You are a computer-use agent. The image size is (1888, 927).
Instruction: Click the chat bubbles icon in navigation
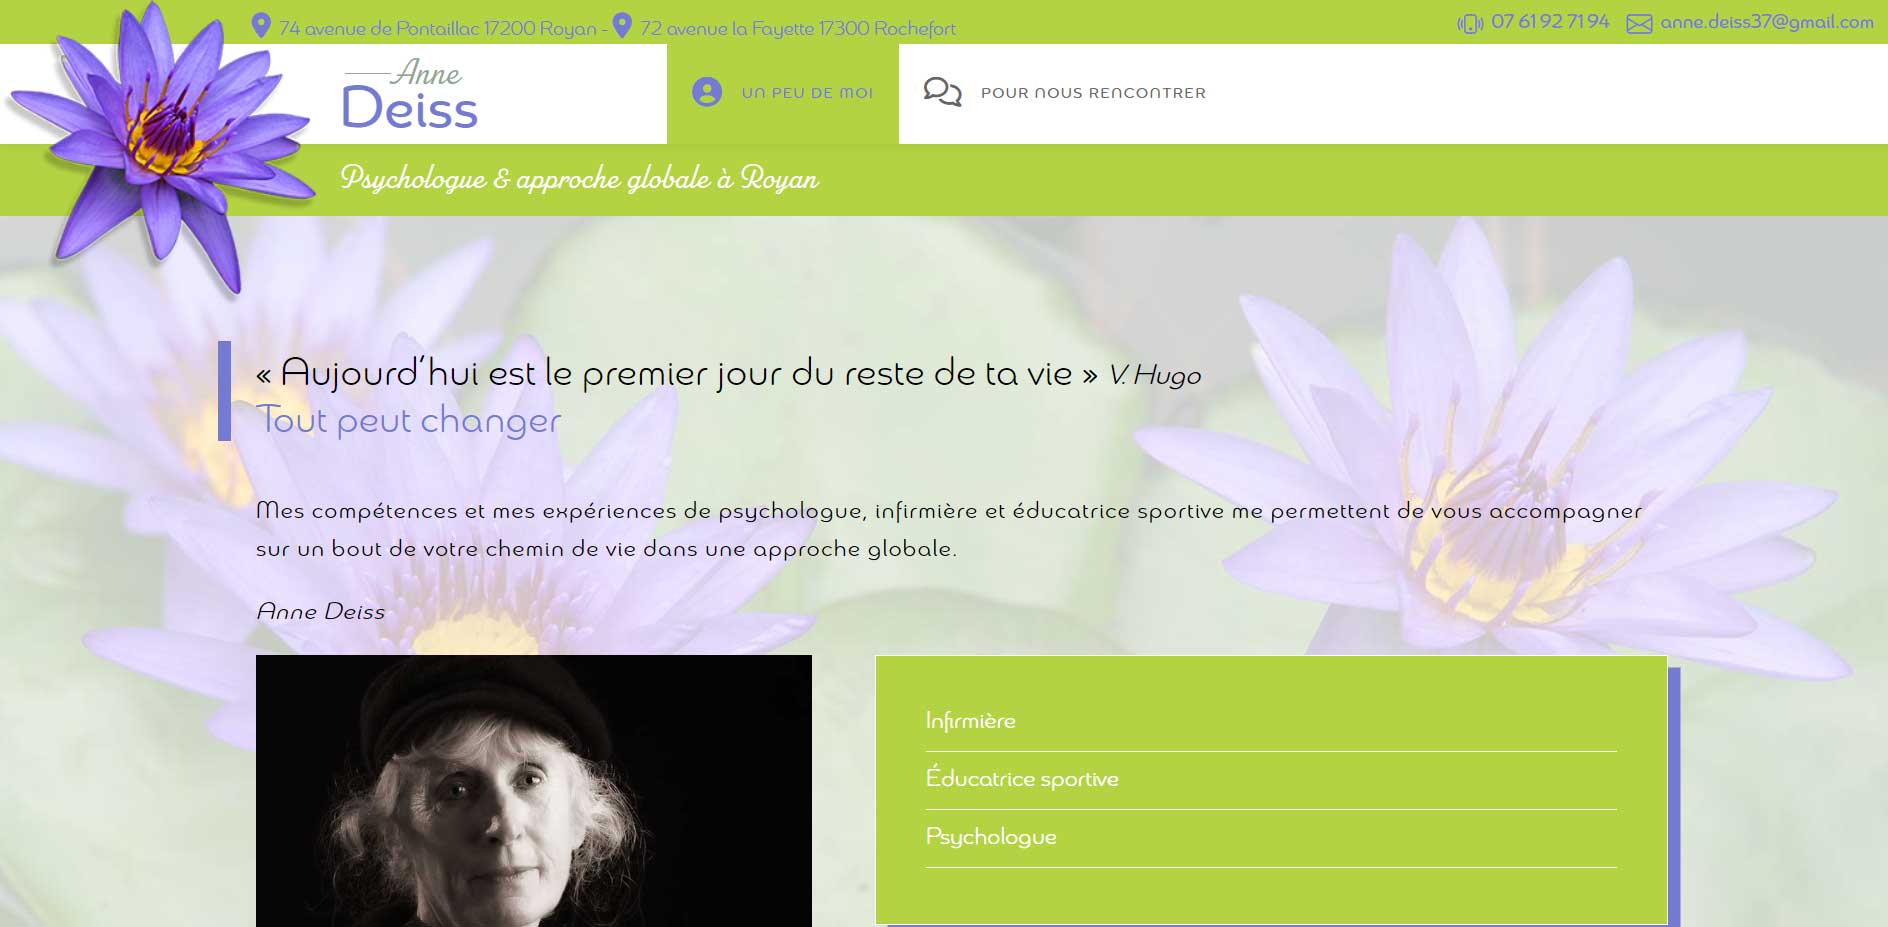pyautogui.click(x=942, y=92)
